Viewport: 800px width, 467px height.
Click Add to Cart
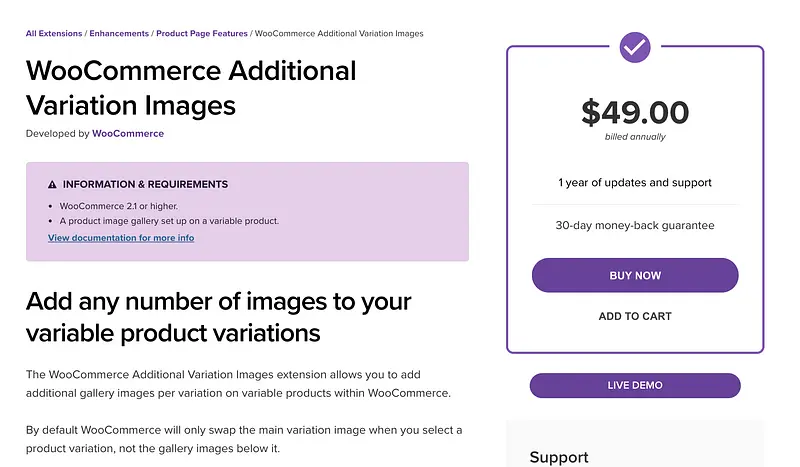tap(635, 316)
